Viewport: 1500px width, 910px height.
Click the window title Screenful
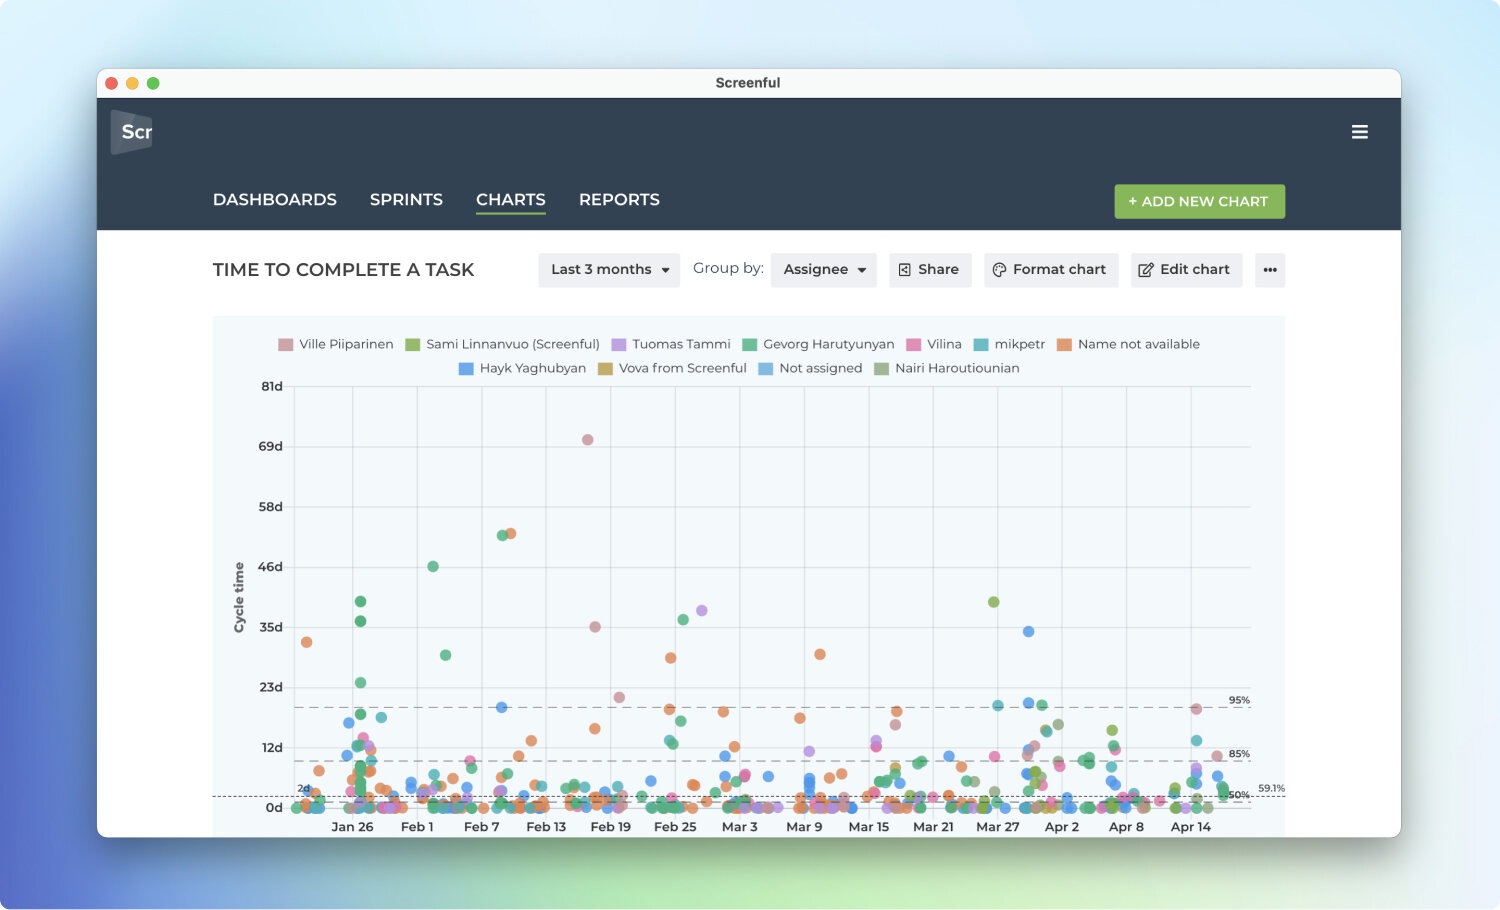coord(748,83)
